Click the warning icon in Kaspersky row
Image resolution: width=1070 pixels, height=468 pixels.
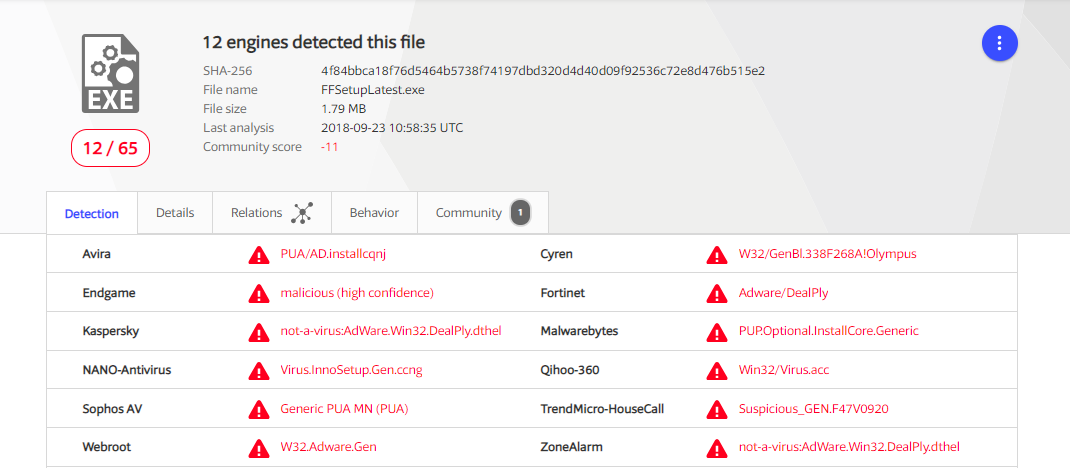259,332
